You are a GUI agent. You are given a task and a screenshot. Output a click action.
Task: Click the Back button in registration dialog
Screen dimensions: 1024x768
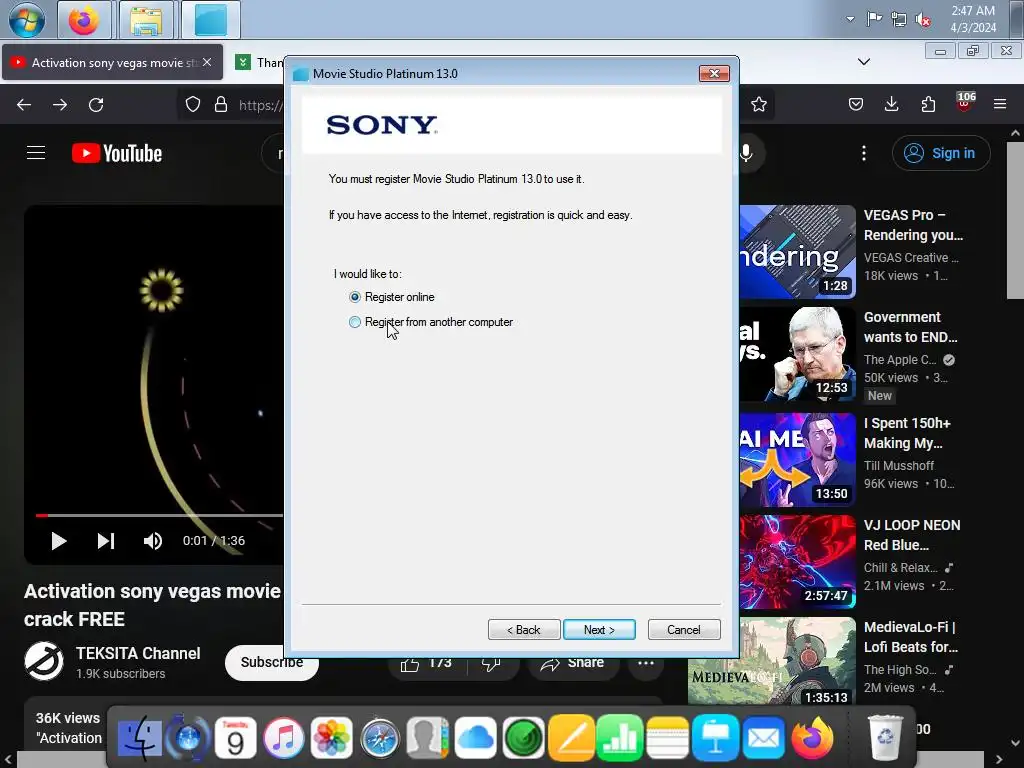coord(524,630)
